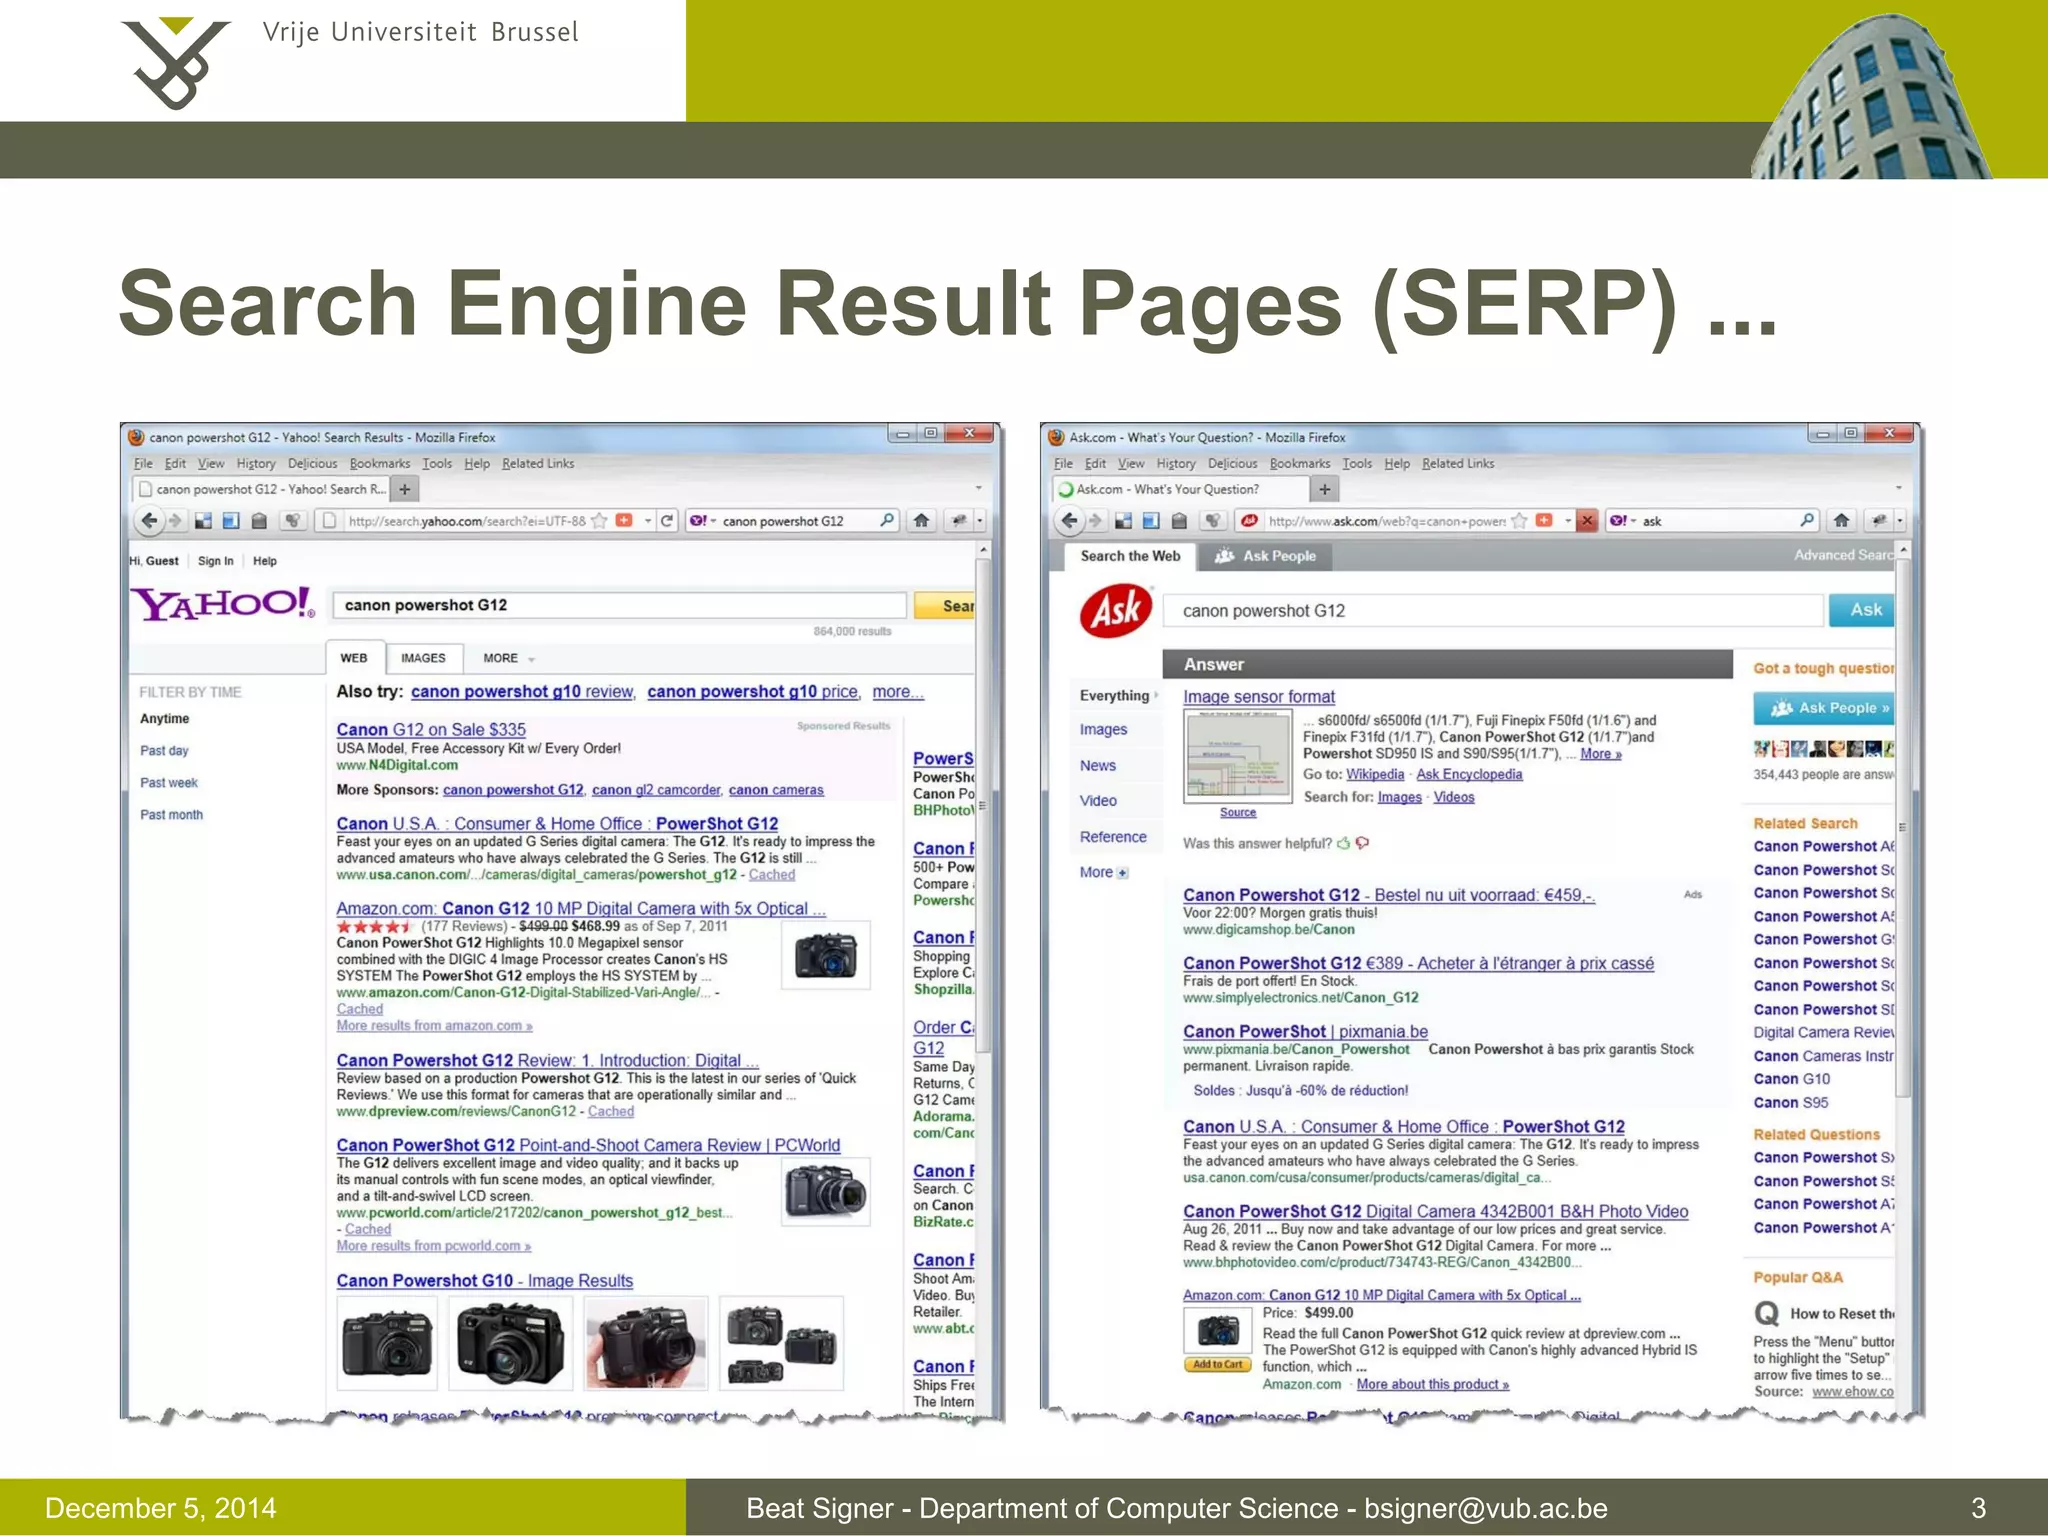Viewport: 2048px width, 1536px height.
Task: Click the 'Sign In' link on the Yahoo page
Action: 215,561
